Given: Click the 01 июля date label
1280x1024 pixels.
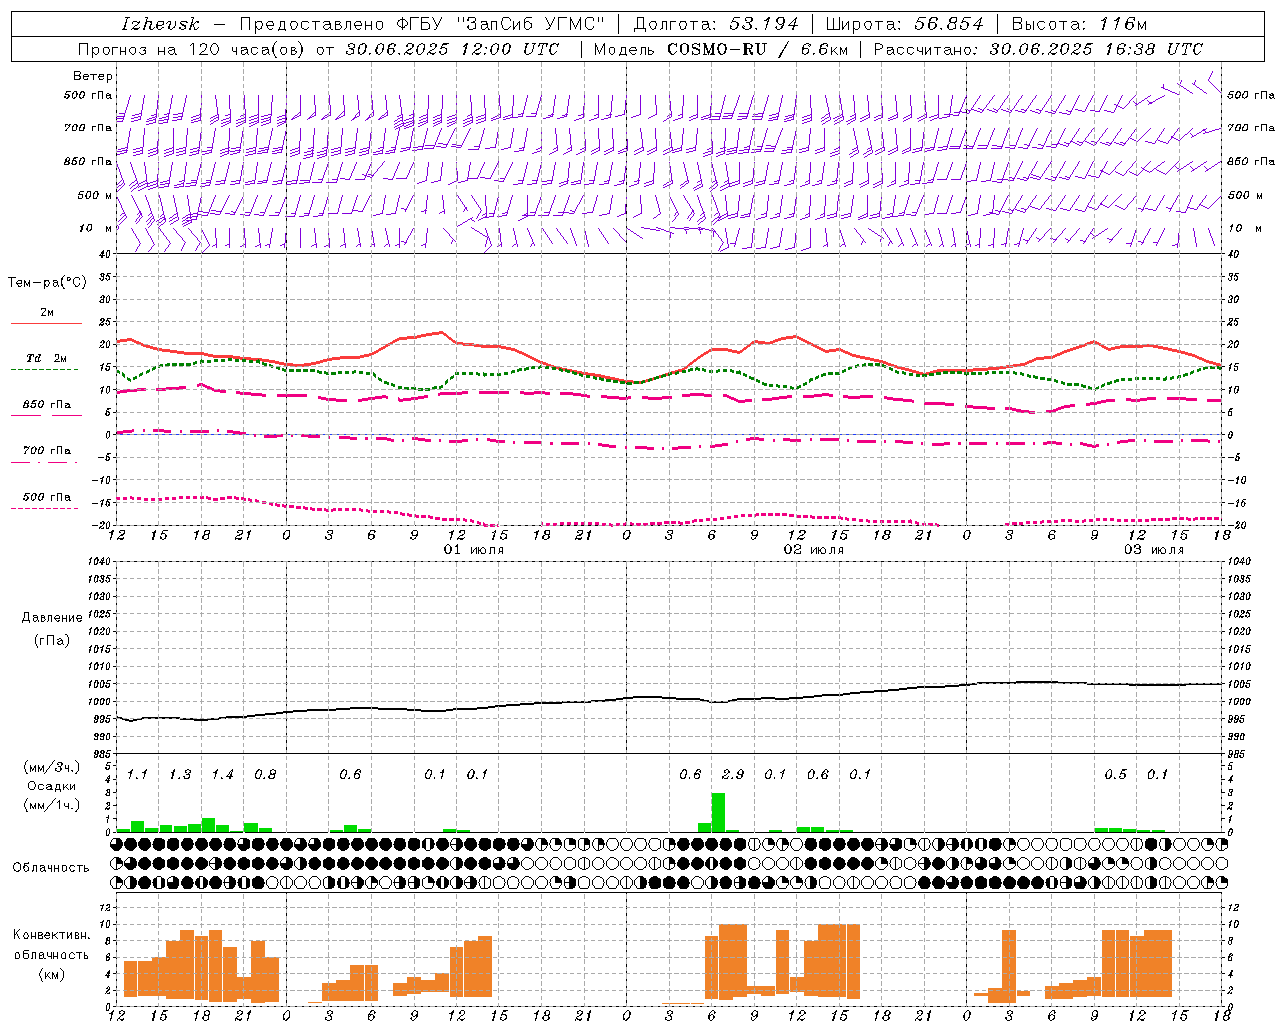Looking at the screenshot, I should [474, 550].
